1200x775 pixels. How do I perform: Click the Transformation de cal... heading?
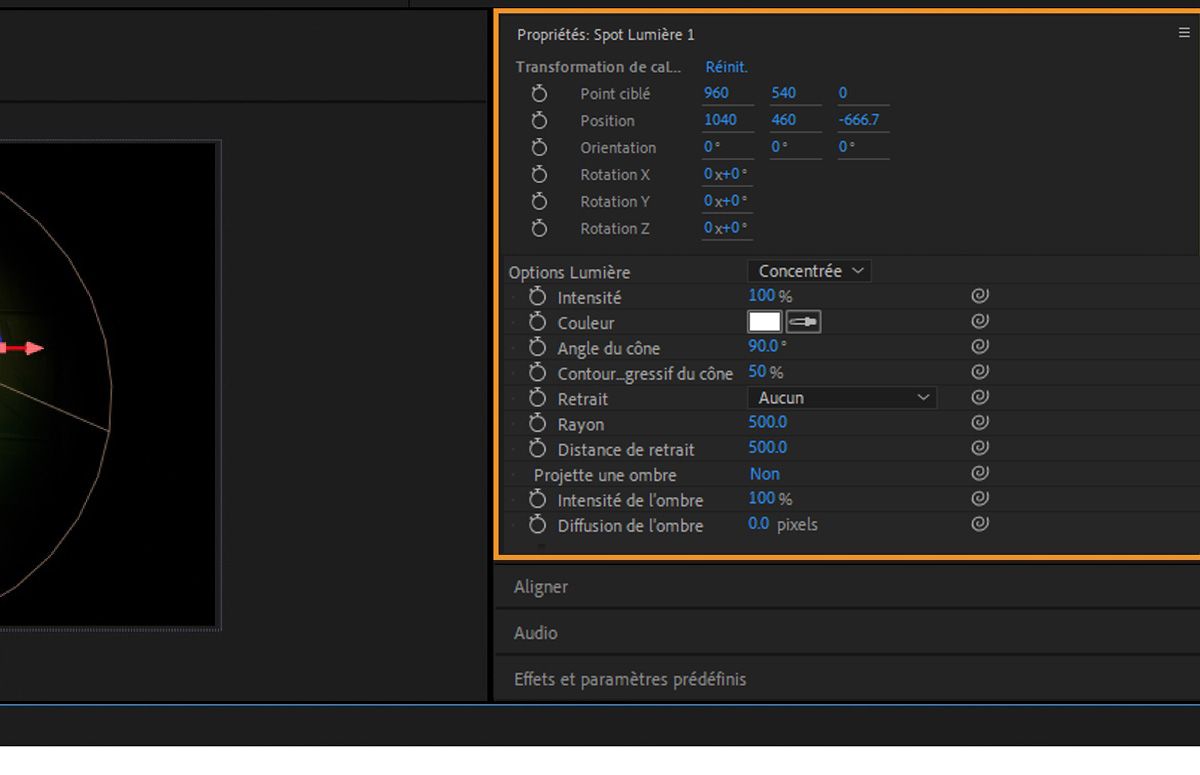(x=598, y=67)
